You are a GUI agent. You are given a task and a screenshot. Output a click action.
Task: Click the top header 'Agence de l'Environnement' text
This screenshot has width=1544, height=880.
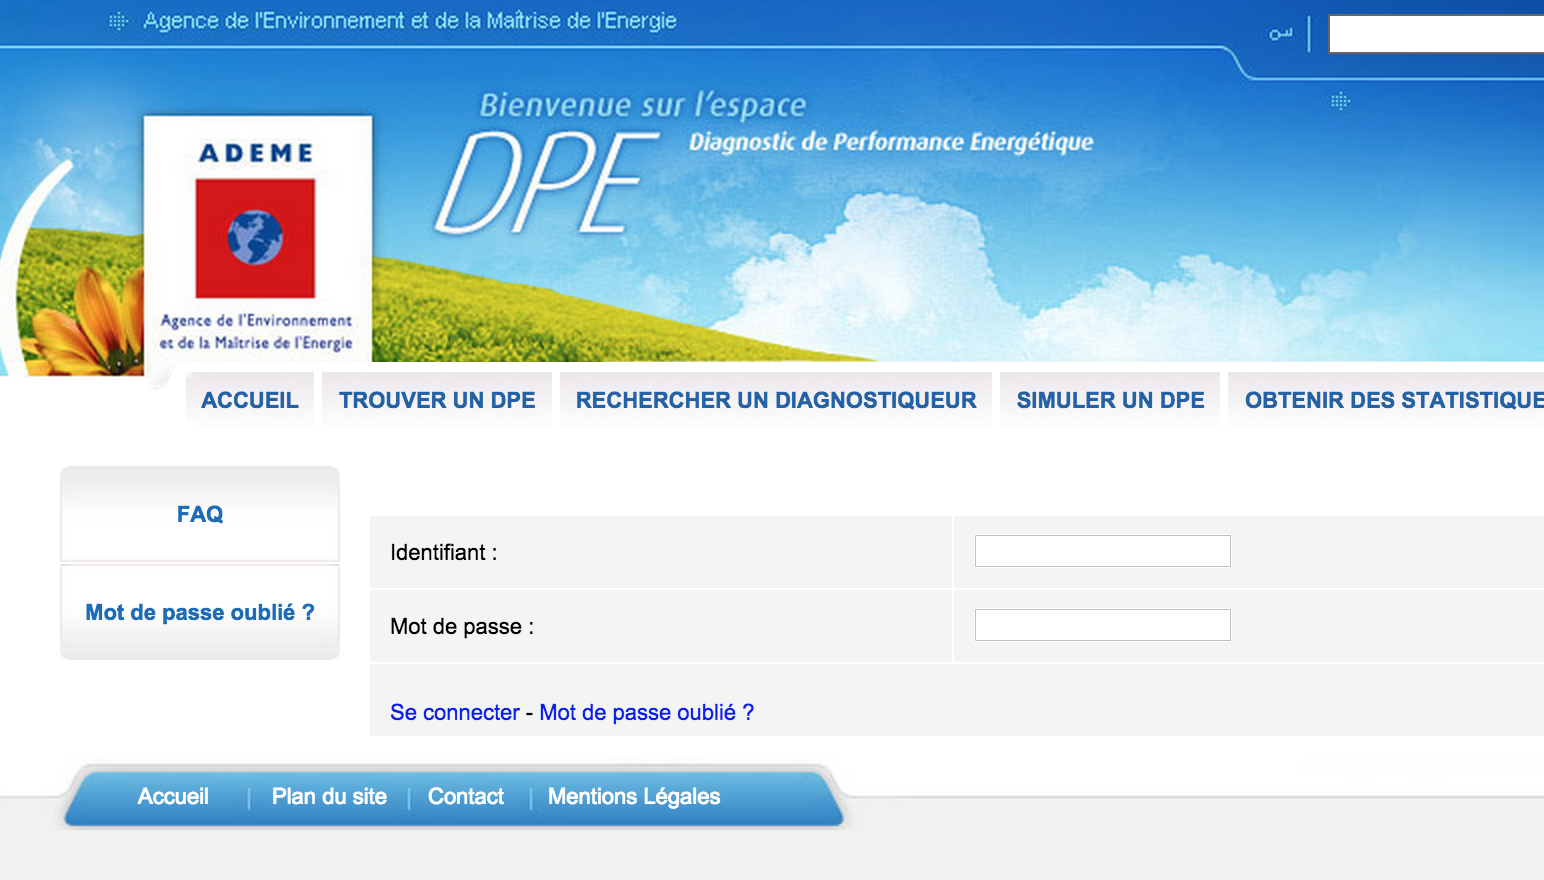coord(410,20)
